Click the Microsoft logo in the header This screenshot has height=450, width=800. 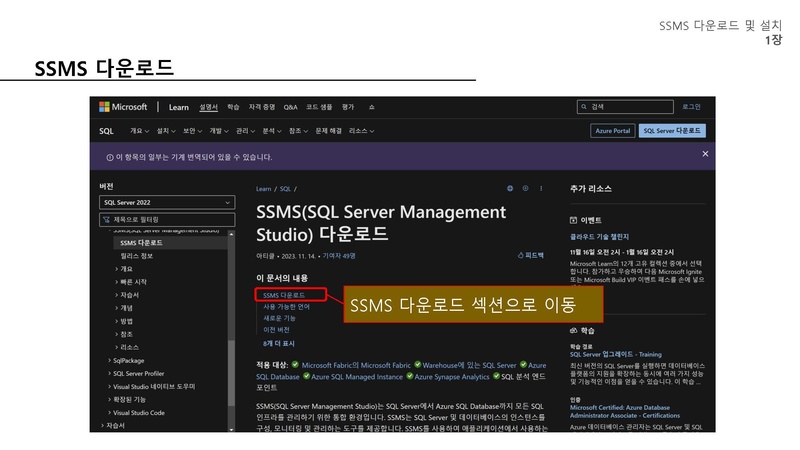coord(123,107)
